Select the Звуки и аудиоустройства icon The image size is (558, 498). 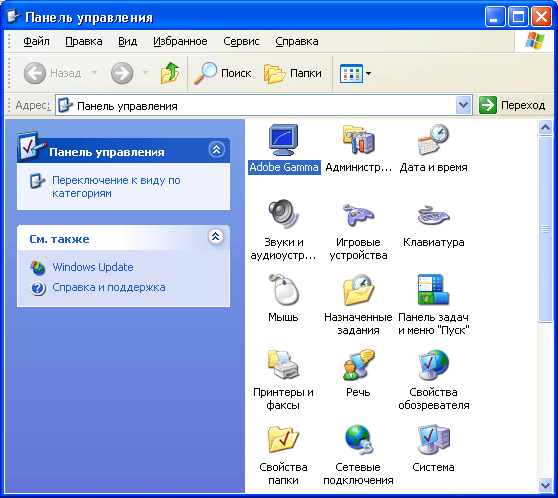pos(283,214)
